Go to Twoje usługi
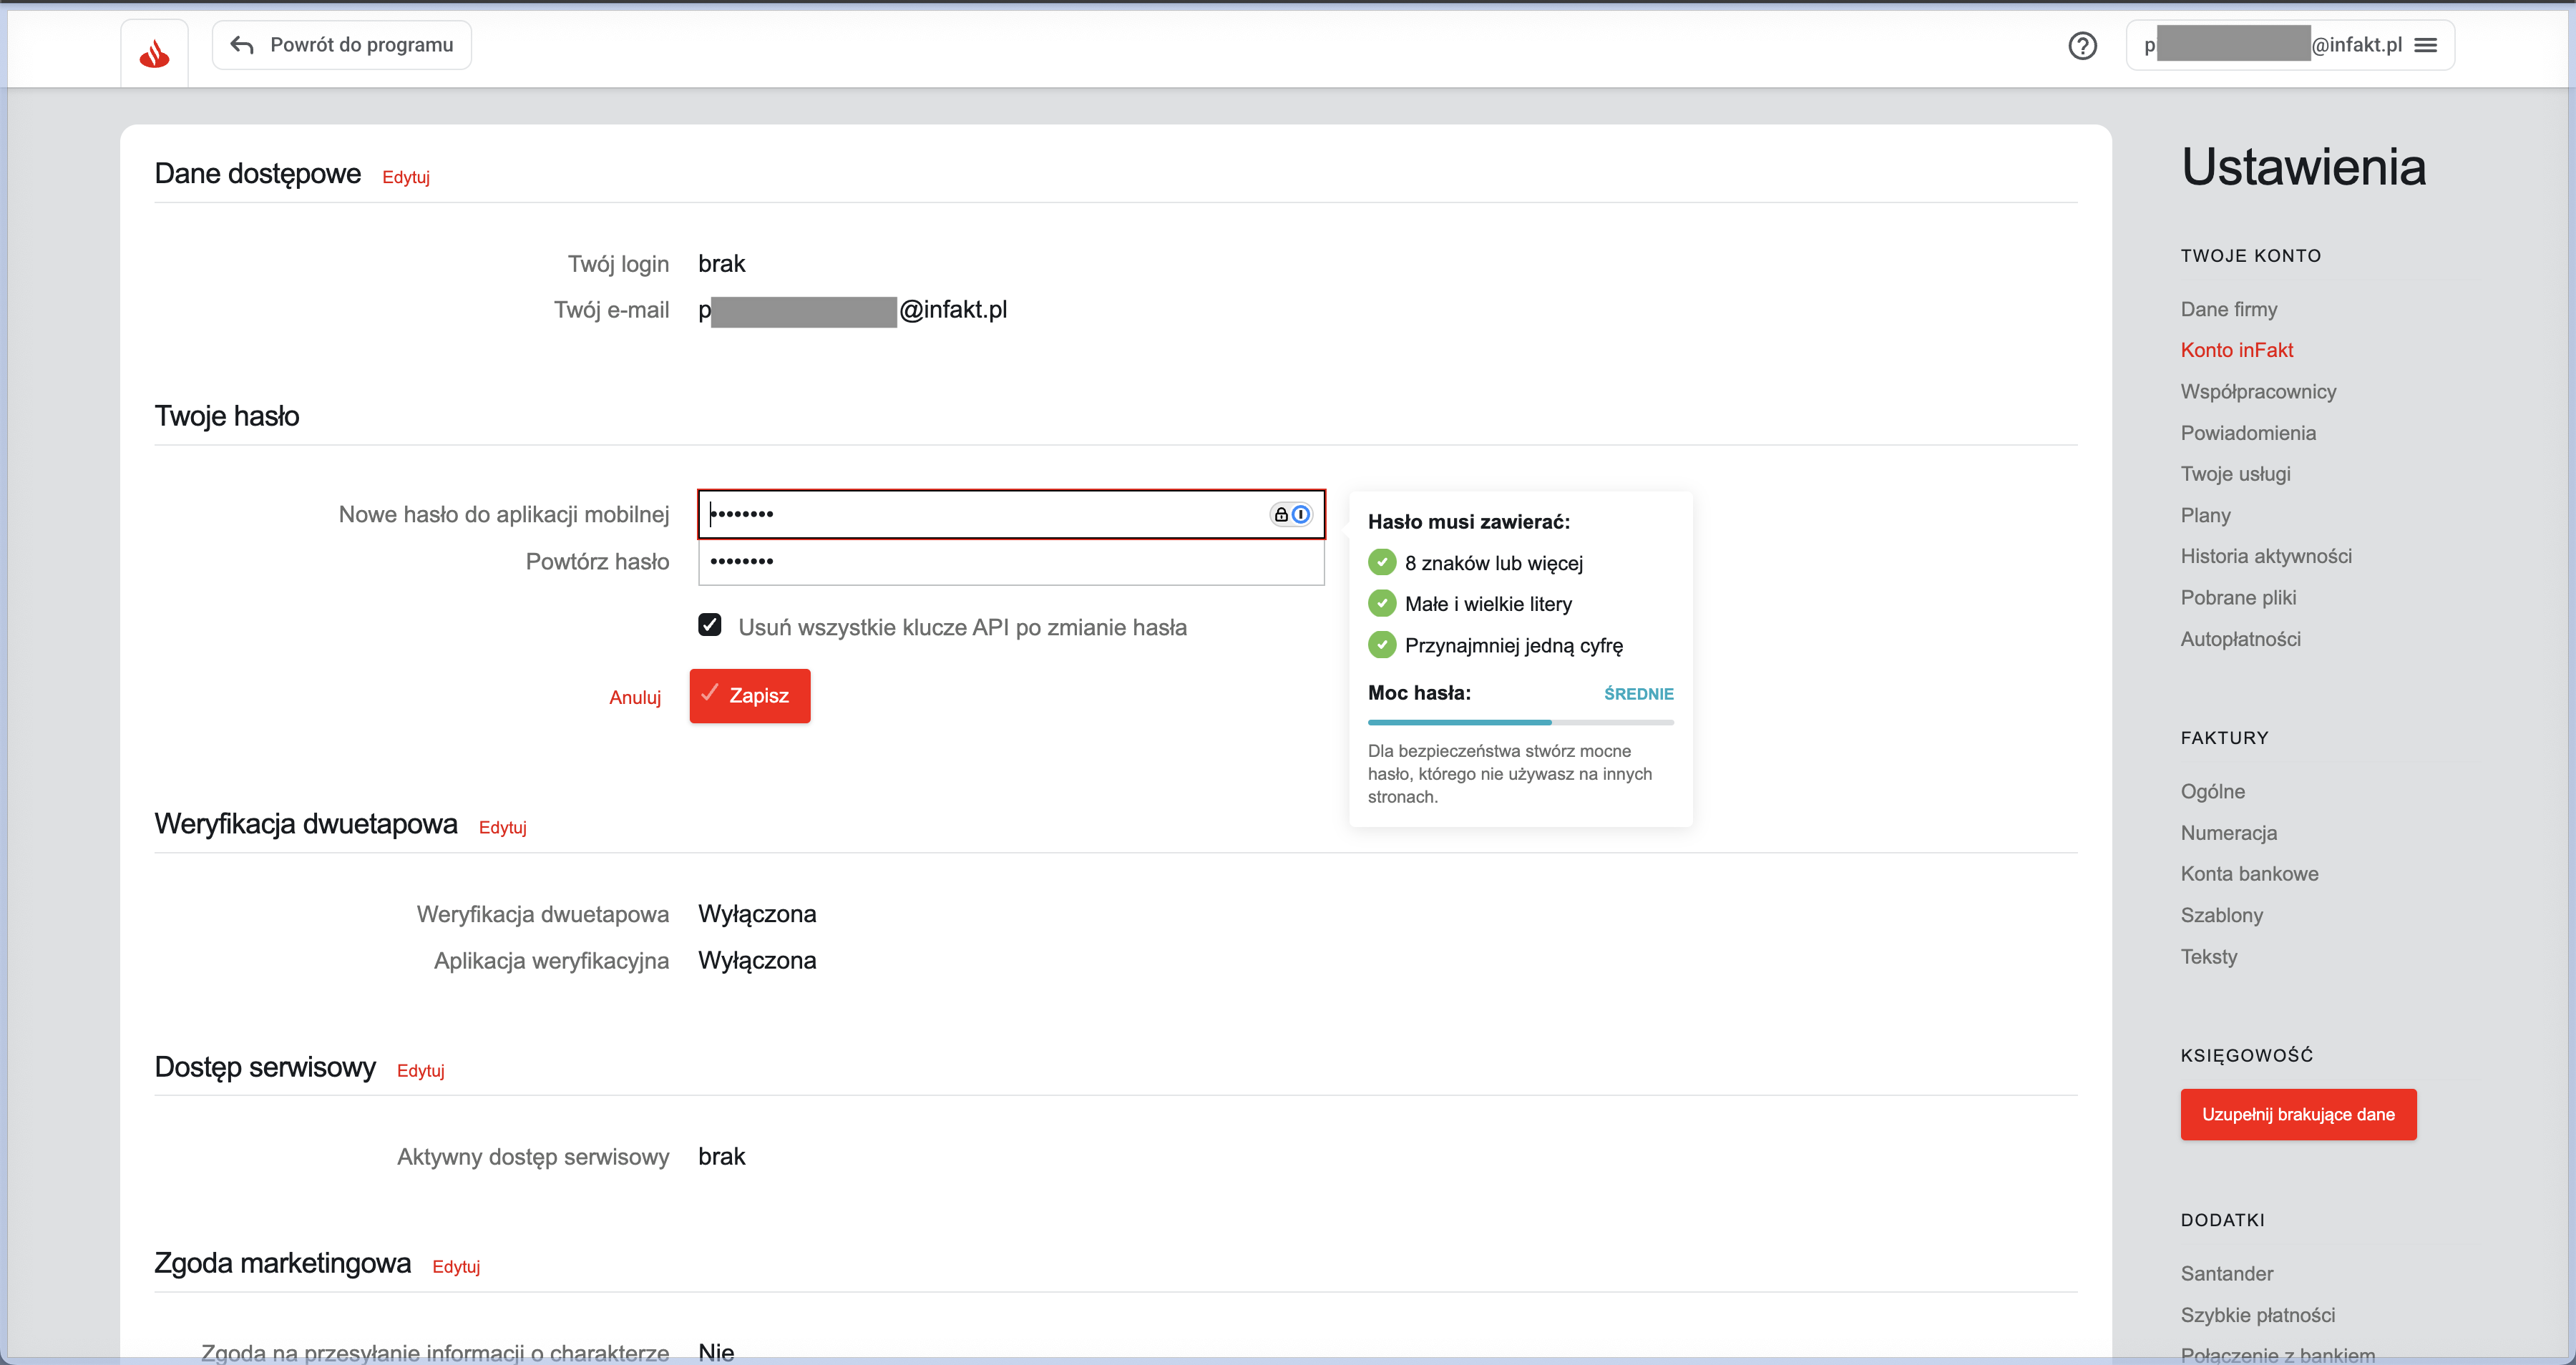This screenshot has height=1365, width=2576. point(2235,474)
